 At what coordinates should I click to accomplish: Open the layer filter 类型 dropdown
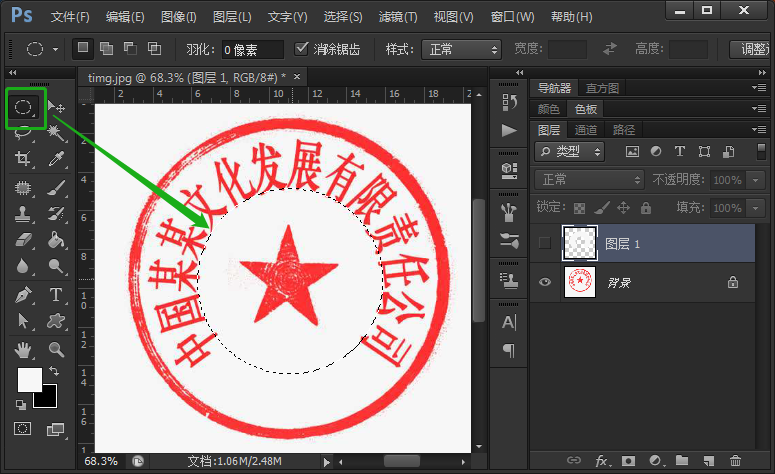click(569, 151)
